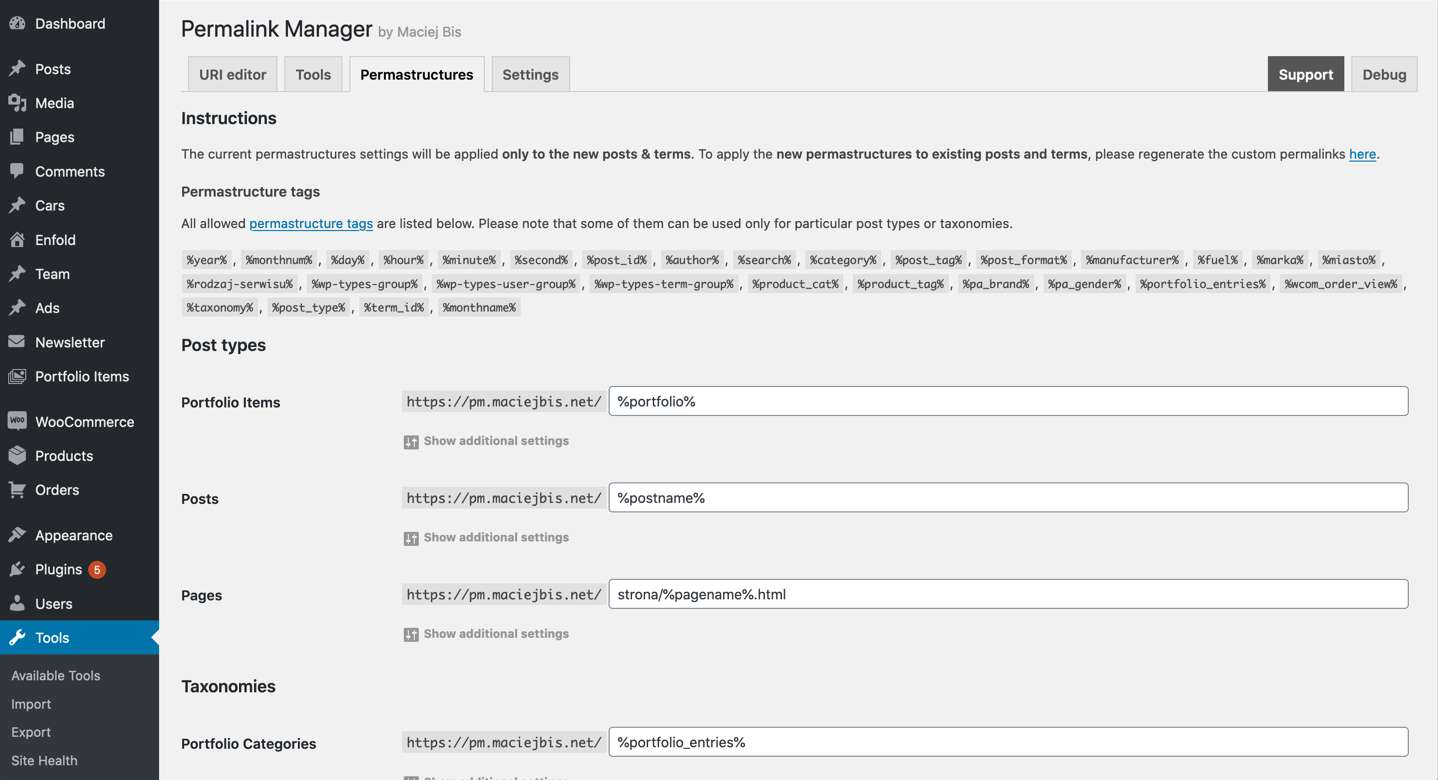This screenshot has width=1439, height=780.
Task: Click the Newsletter envelope icon
Action: tap(16, 341)
